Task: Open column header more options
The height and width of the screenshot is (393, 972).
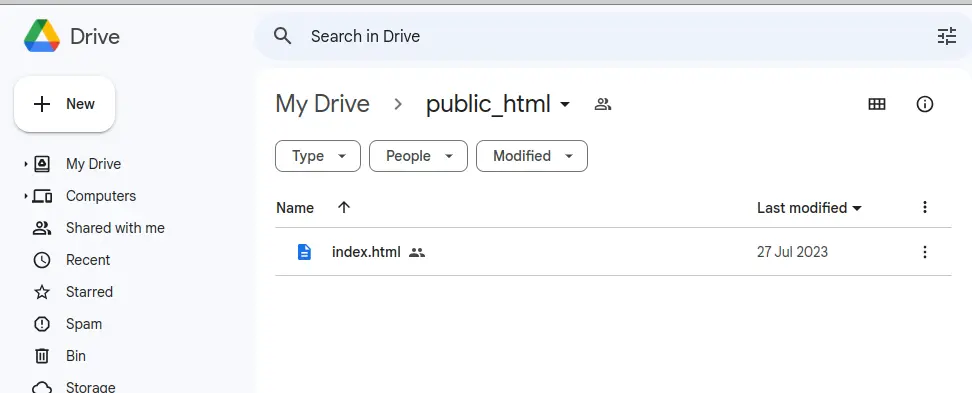Action: click(x=924, y=207)
